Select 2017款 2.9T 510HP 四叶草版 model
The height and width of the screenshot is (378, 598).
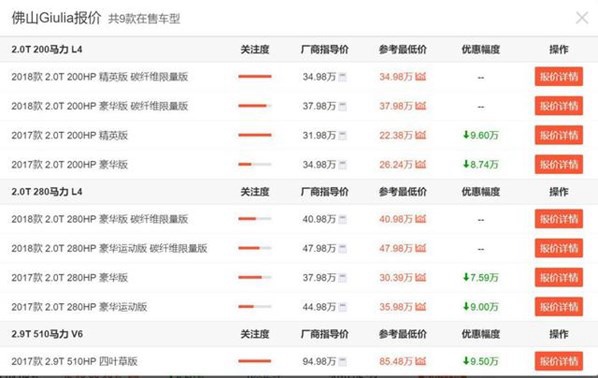pyautogui.click(x=74, y=362)
